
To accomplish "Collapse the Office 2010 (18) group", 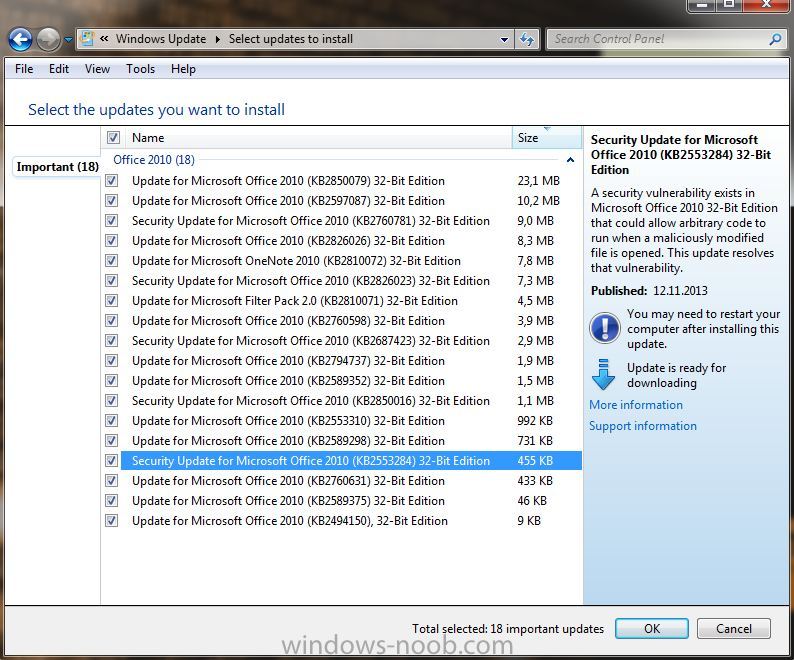I will (570, 160).
